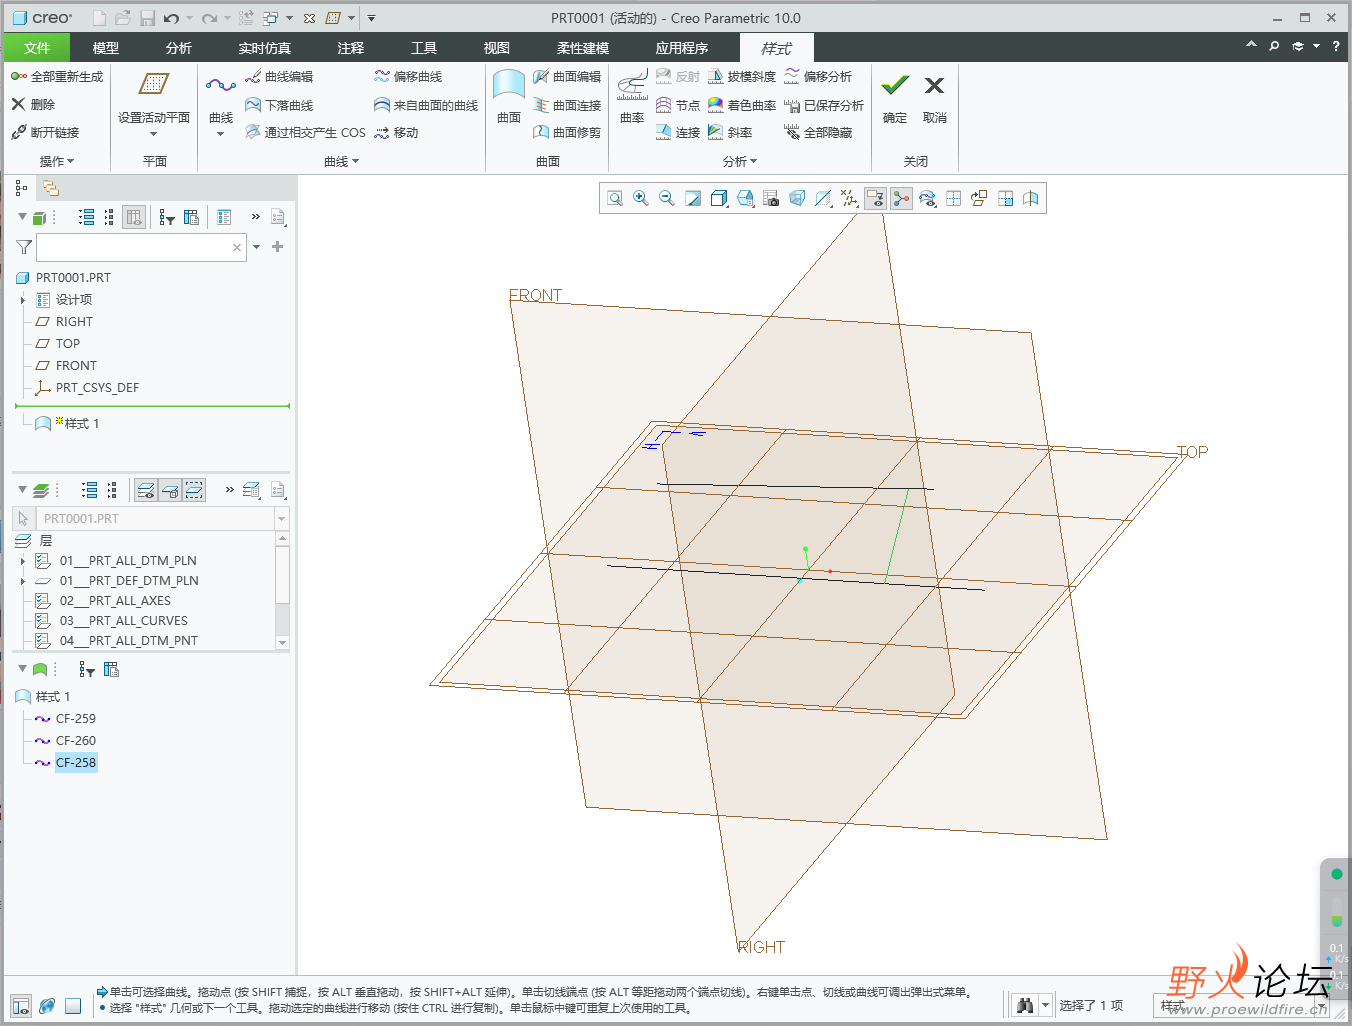
Task: Open the 操作 group dropdown
Action: [56, 161]
